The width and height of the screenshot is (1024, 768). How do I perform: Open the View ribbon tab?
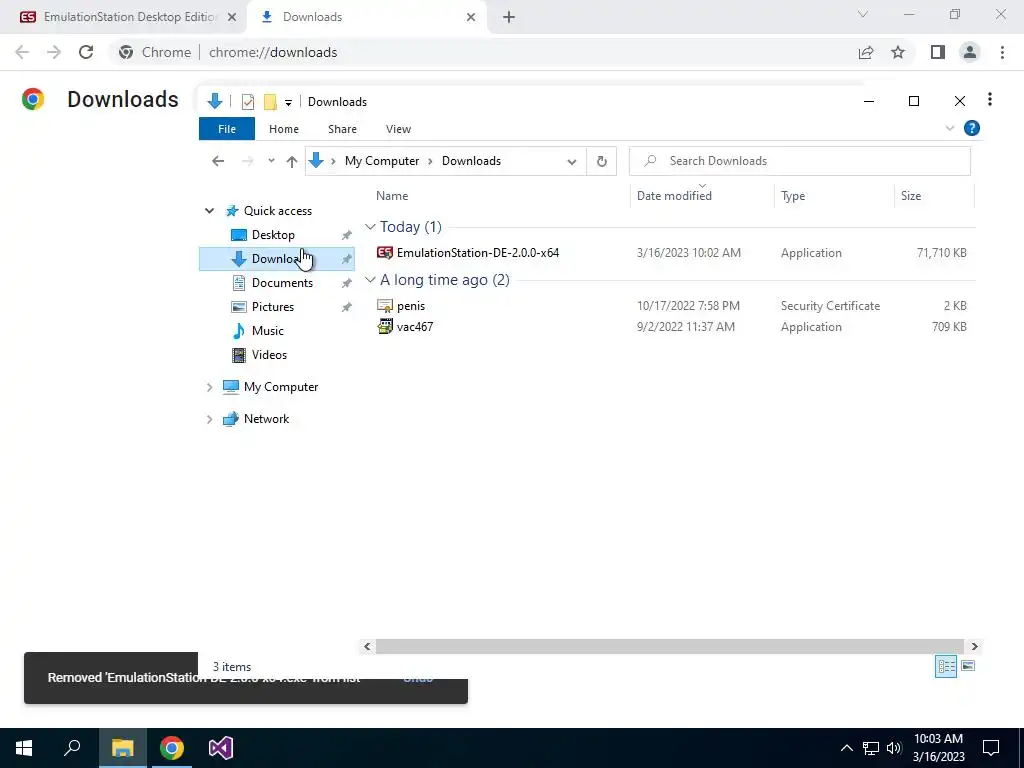click(398, 129)
